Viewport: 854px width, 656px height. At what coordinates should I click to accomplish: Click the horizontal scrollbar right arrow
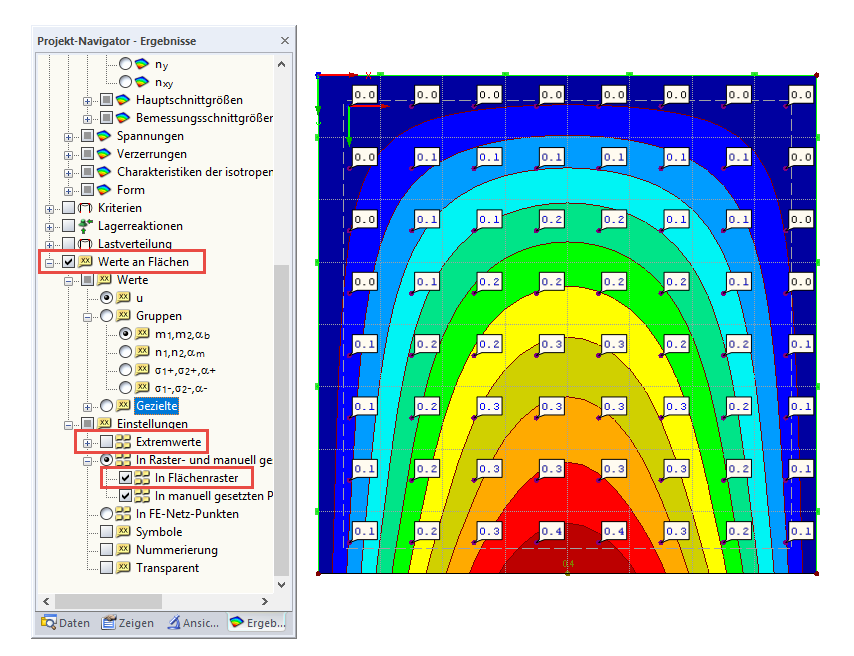(265, 601)
